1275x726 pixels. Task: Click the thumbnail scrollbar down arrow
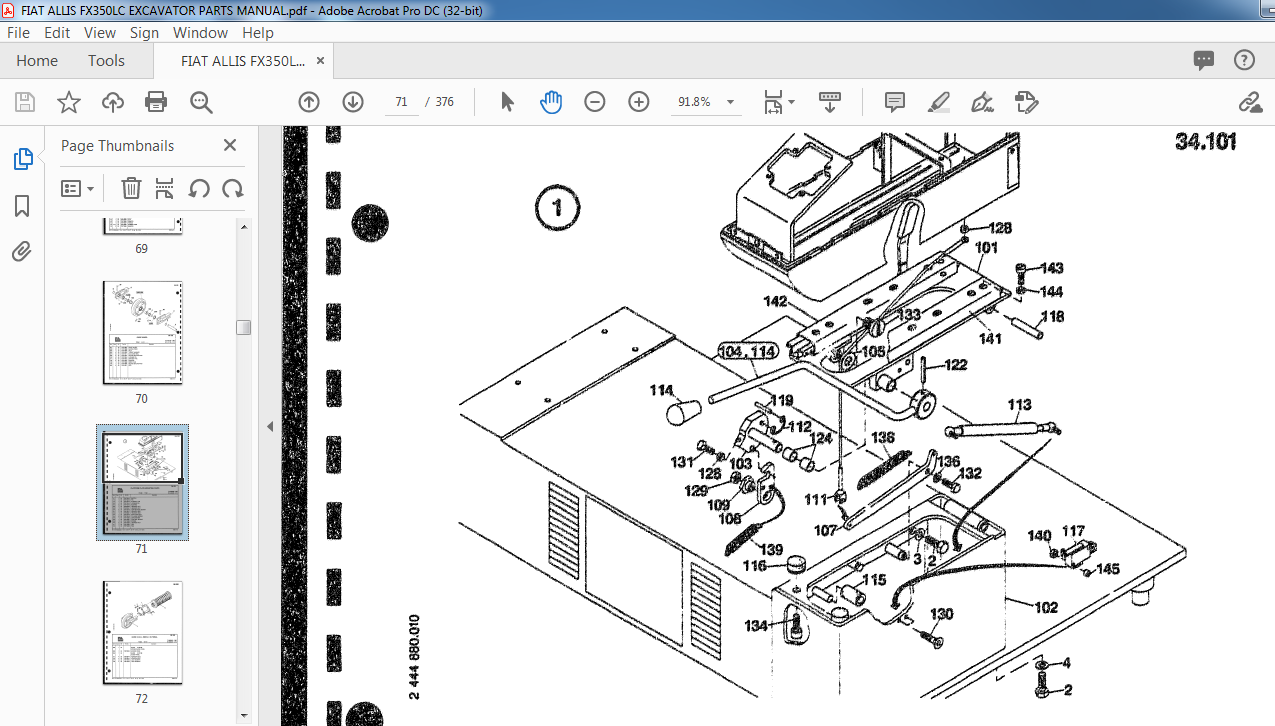(x=243, y=714)
